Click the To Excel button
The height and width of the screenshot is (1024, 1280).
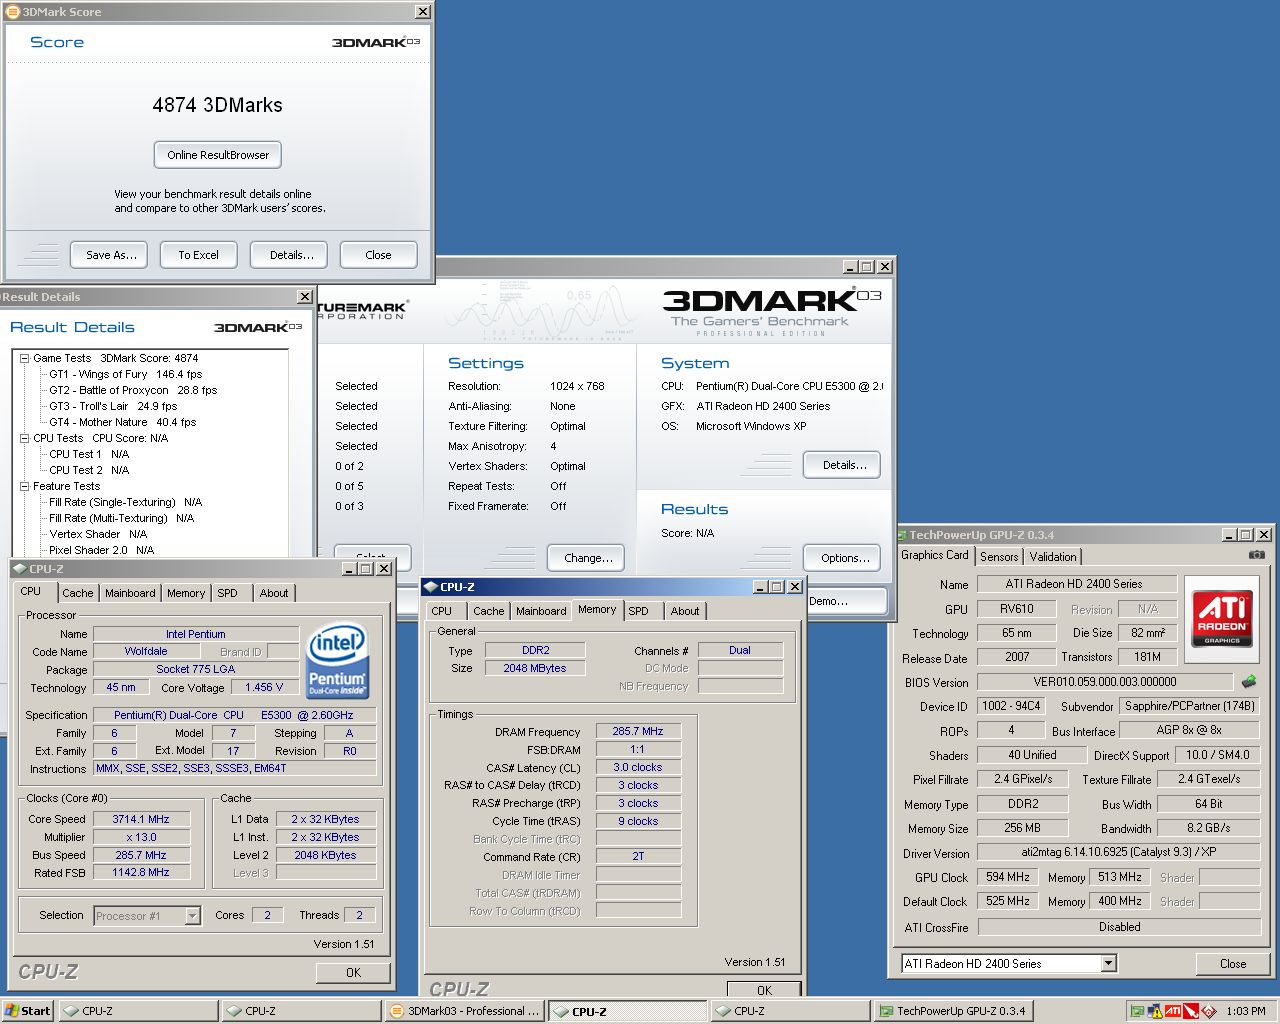tap(198, 255)
